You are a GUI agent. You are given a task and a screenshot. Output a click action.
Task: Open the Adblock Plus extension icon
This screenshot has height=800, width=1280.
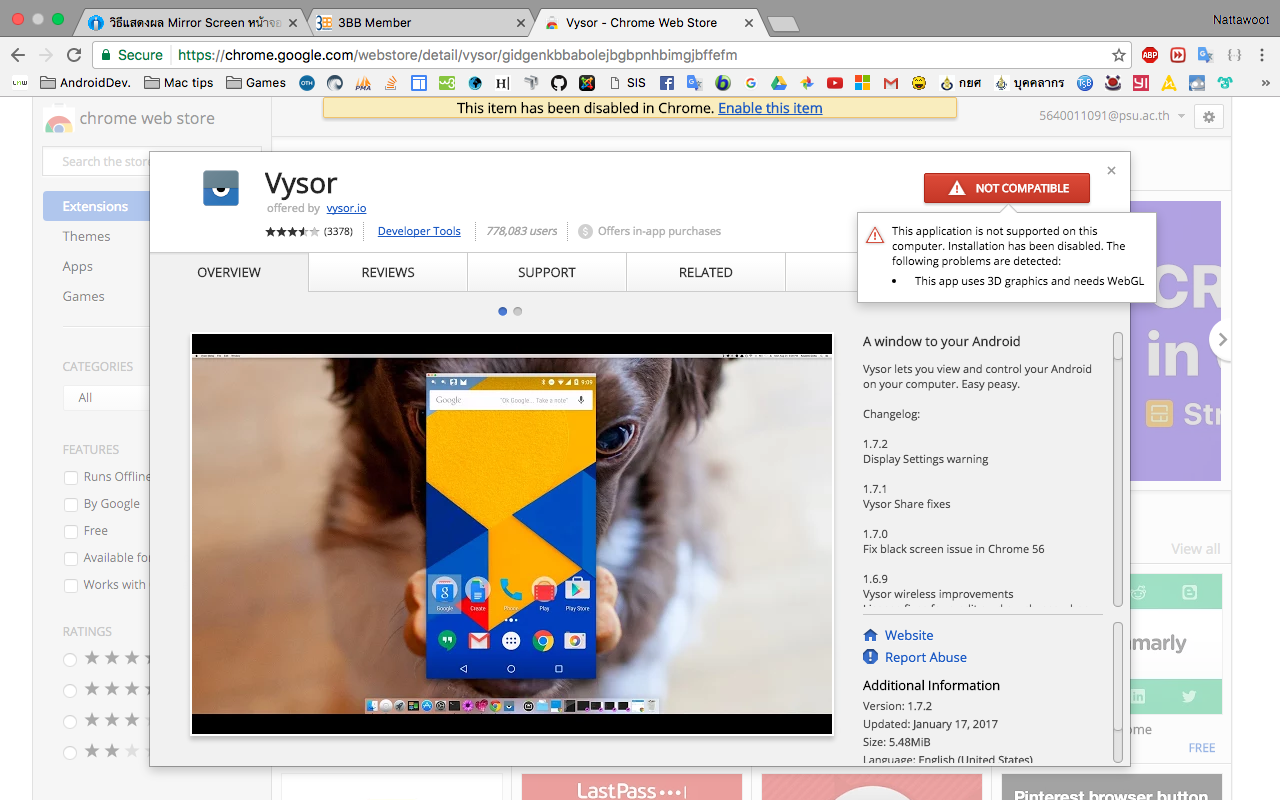[x=1150, y=55]
